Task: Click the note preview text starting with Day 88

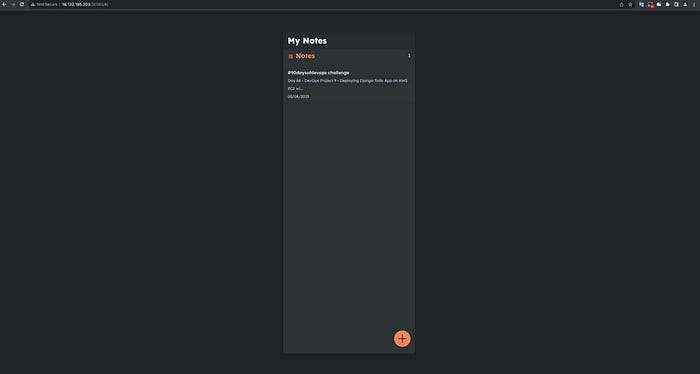Action: pyautogui.click(x=347, y=84)
